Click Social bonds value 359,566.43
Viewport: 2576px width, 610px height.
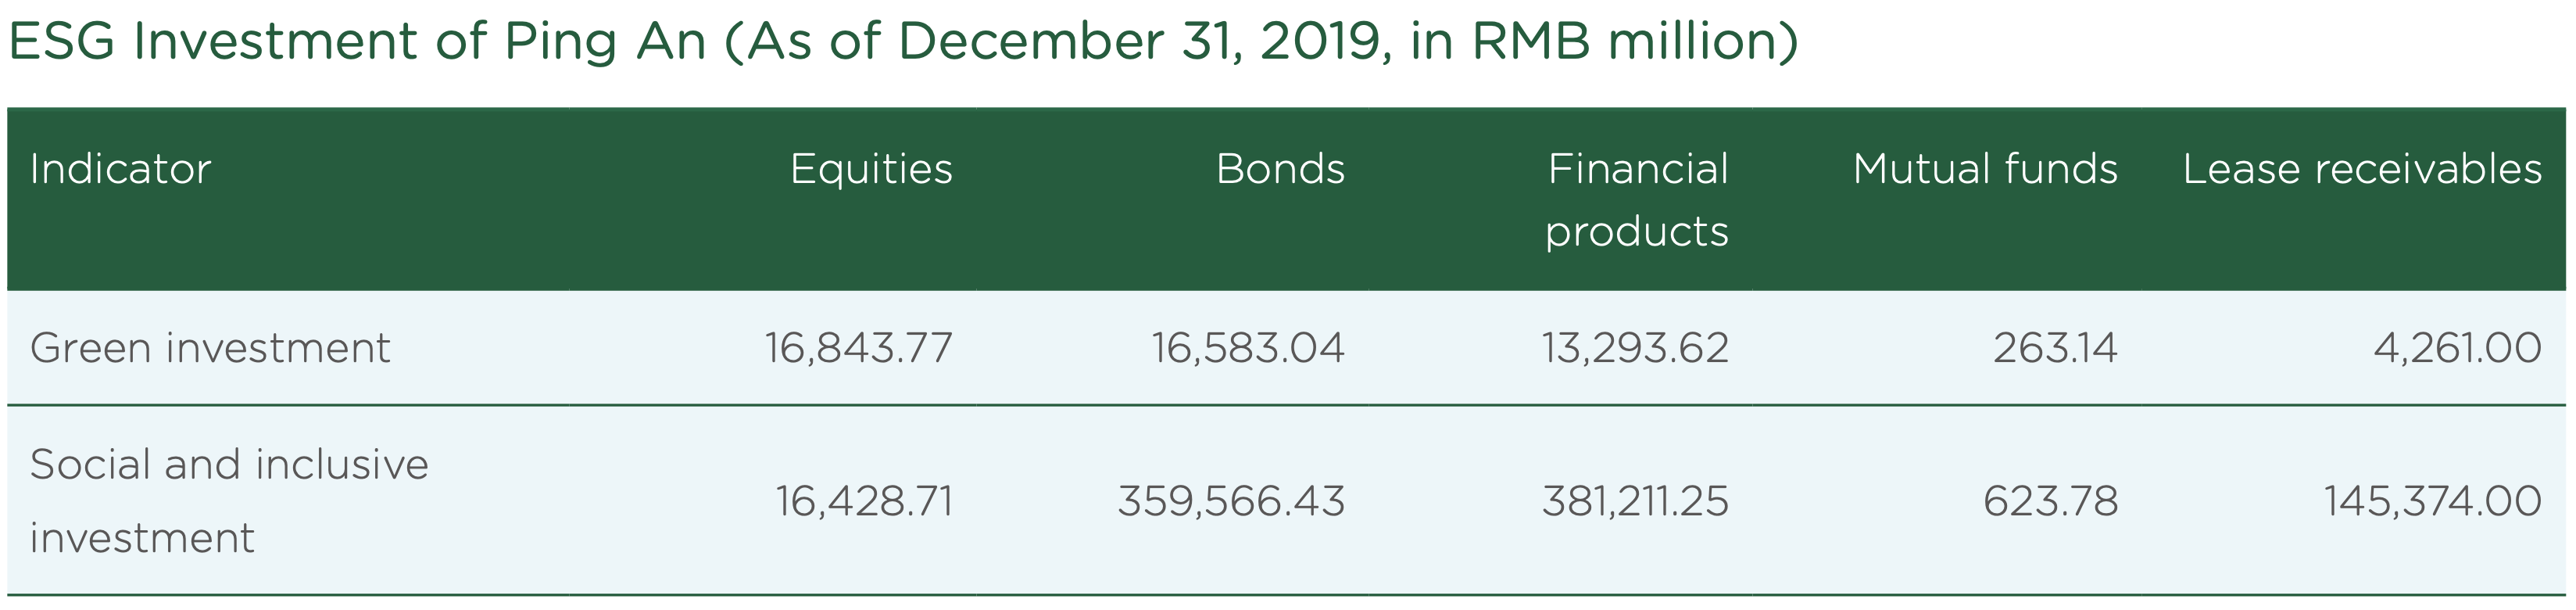click(x=1231, y=501)
